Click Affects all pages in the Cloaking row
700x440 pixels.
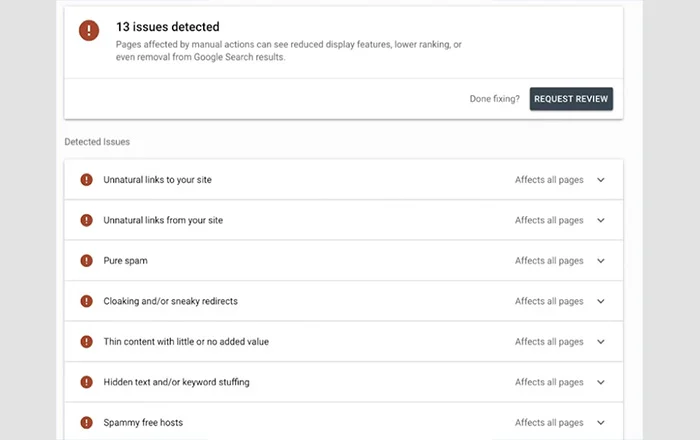(549, 301)
